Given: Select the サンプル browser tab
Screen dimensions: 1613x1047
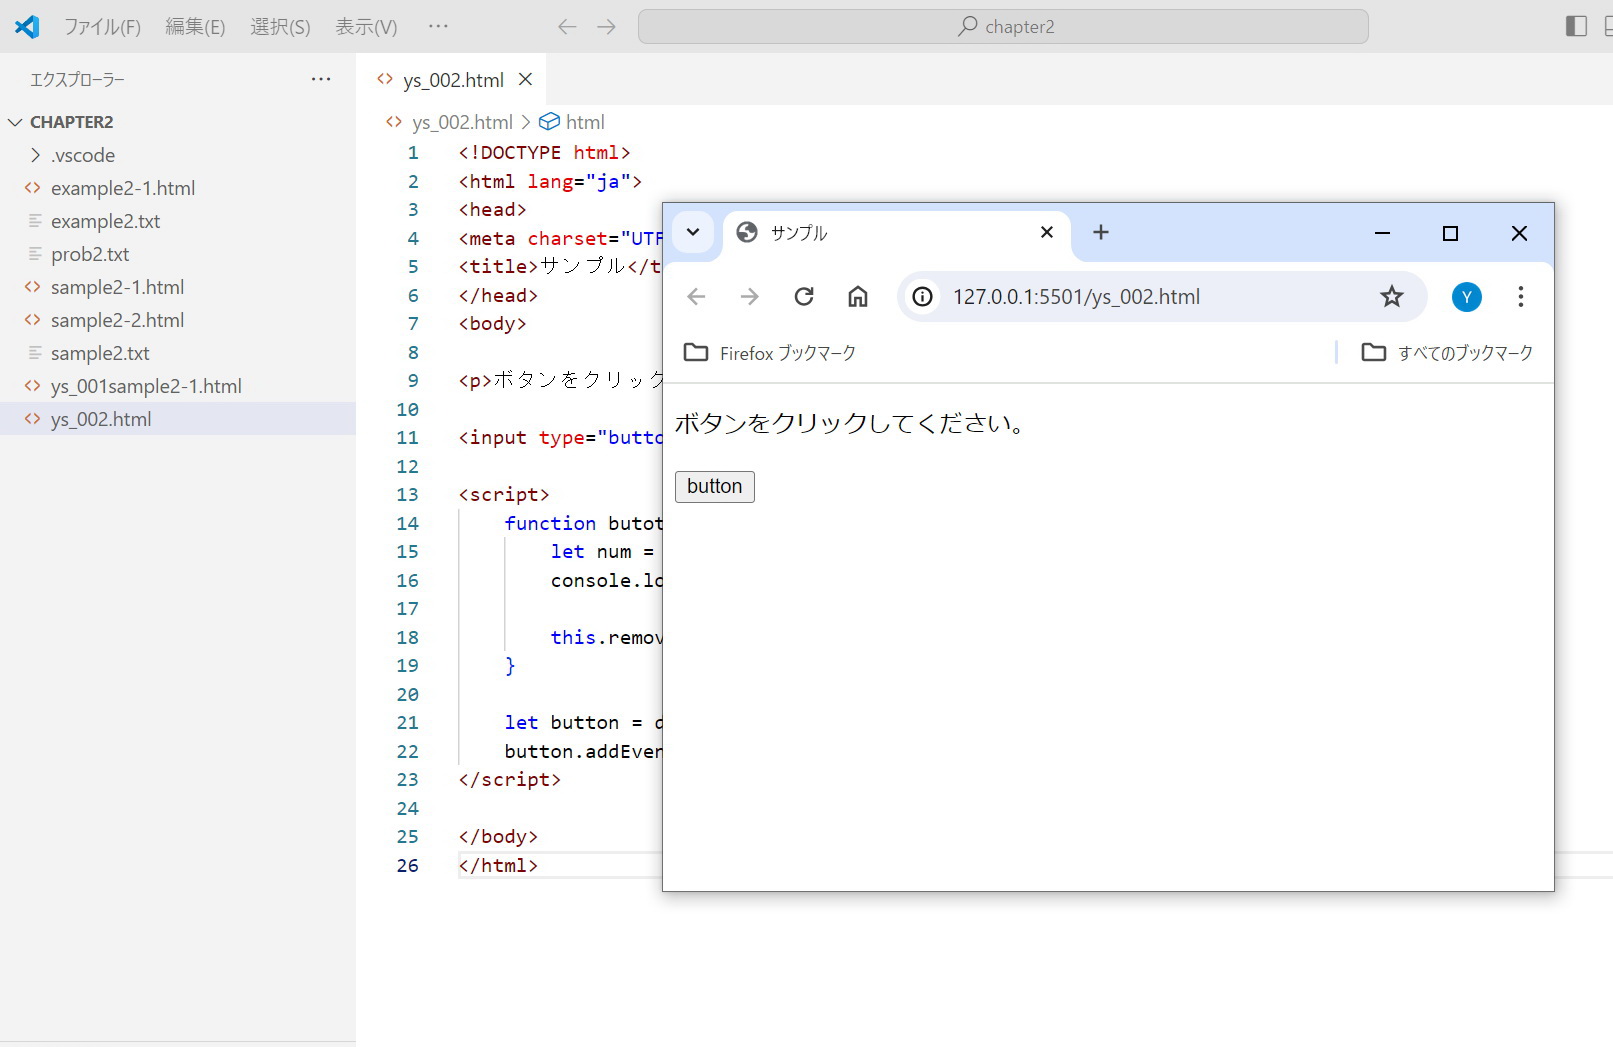Looking at the screenshot, I should [x=896, y=233].
